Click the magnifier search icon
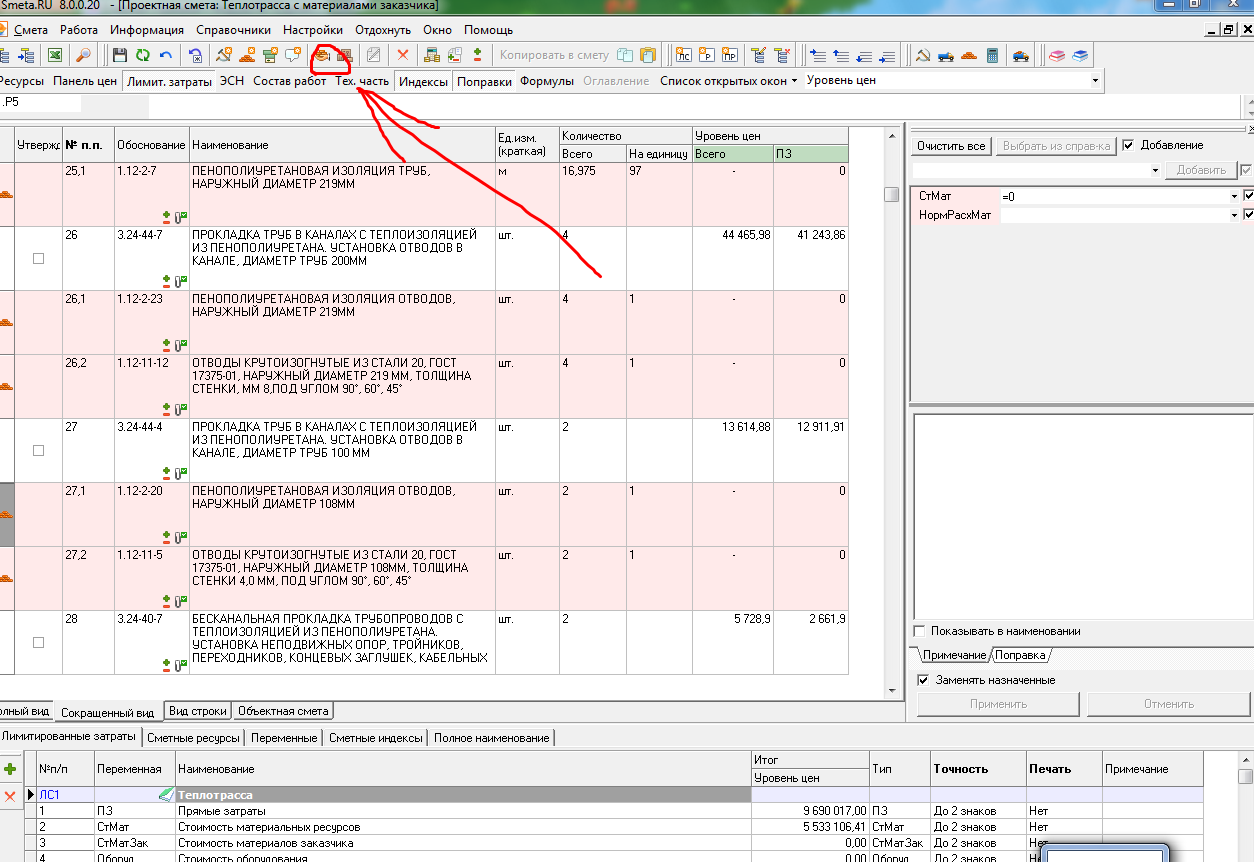This screenshot has height=862, width=1254. [83, 55]
